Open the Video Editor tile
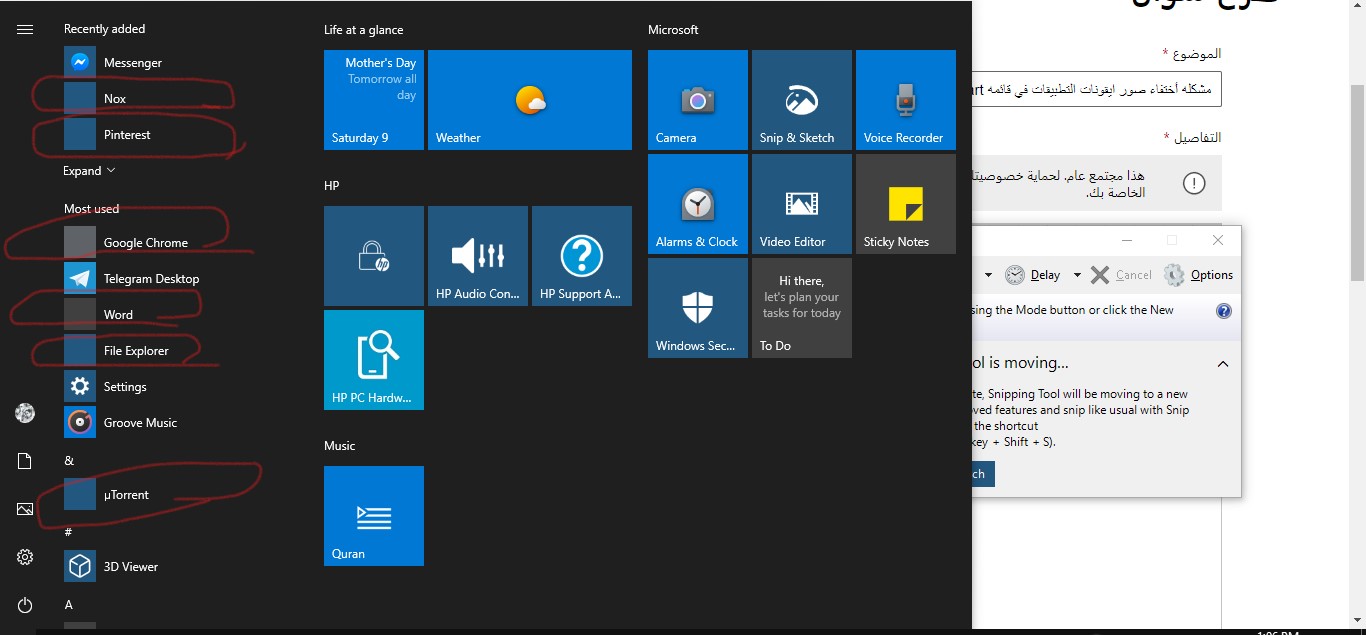 pyautogui.click(x=802, y=204)
